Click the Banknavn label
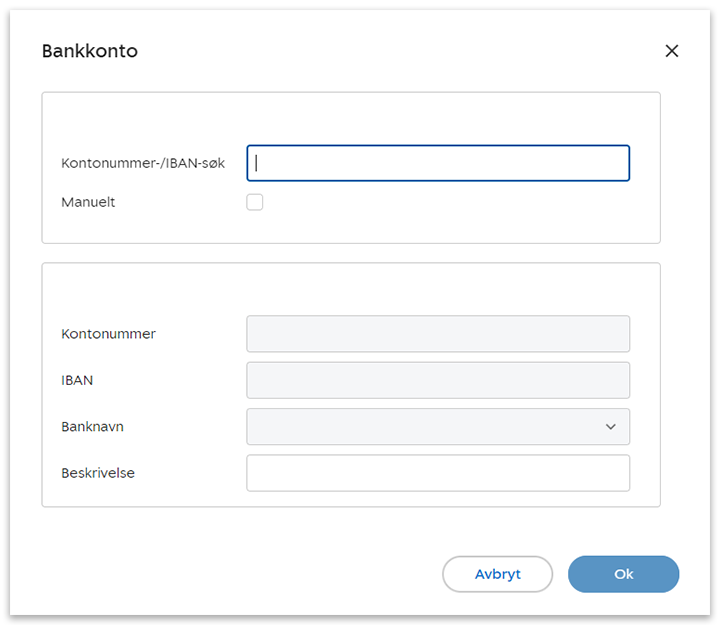 92,427
